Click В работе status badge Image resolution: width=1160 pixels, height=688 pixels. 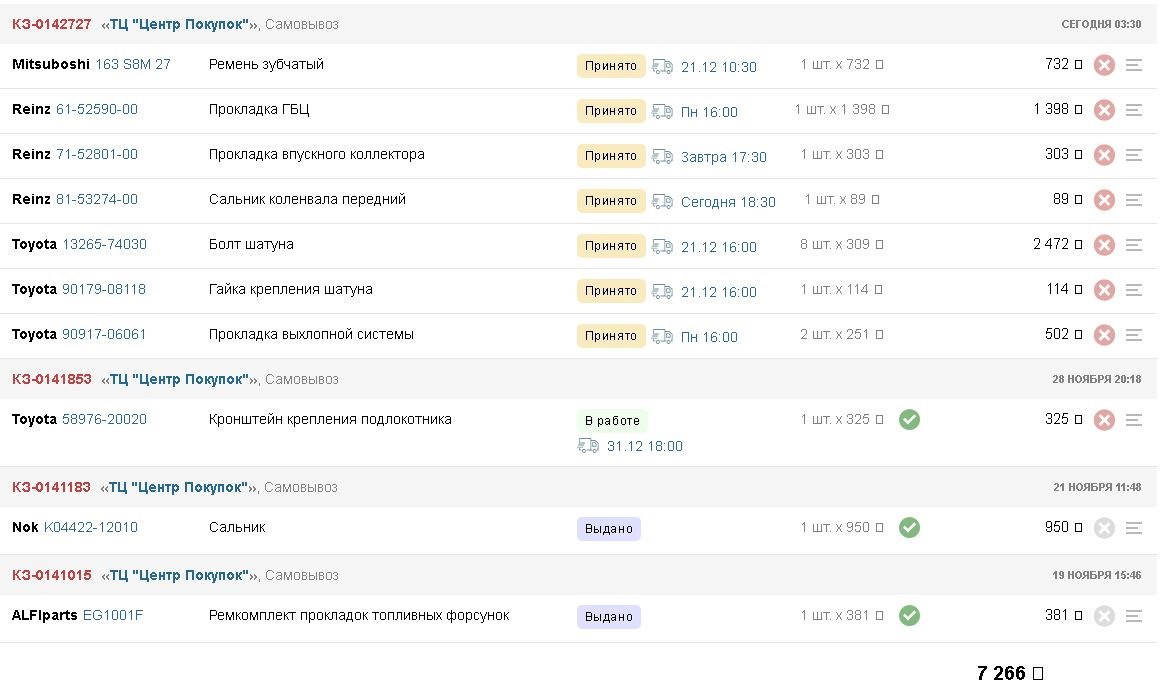tap(612, 421)
